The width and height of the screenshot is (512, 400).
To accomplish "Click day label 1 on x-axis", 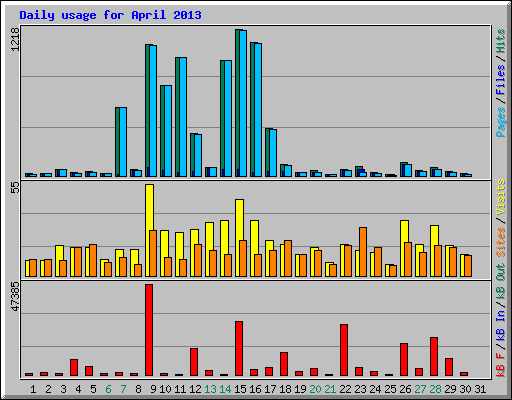I will coord(33,389).
